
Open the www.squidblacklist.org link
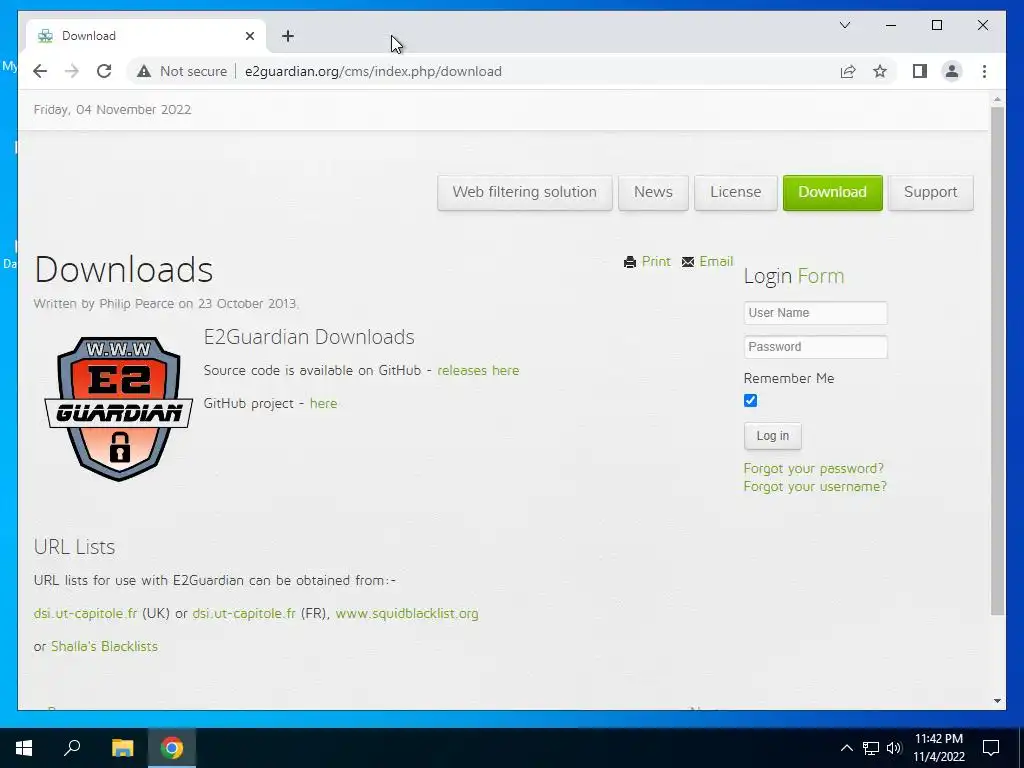point(407,613)
